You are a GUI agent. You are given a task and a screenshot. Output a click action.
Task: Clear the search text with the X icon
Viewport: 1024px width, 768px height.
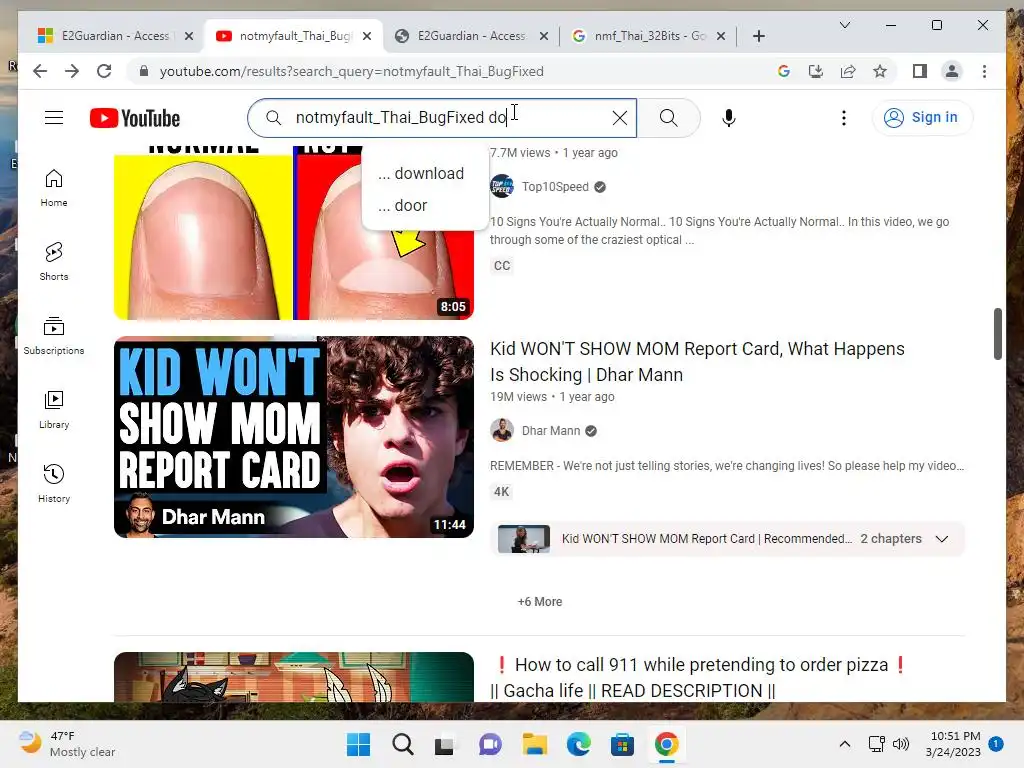pyautogui.click(x=620, y=118)
